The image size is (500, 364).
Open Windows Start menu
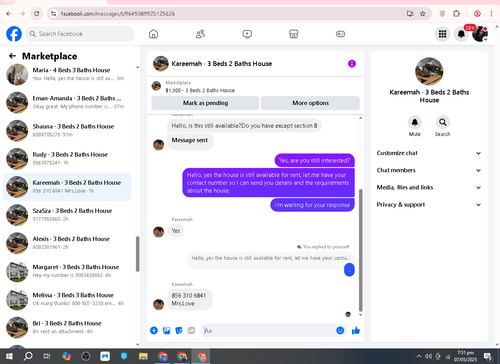click(x=9, y=356)
